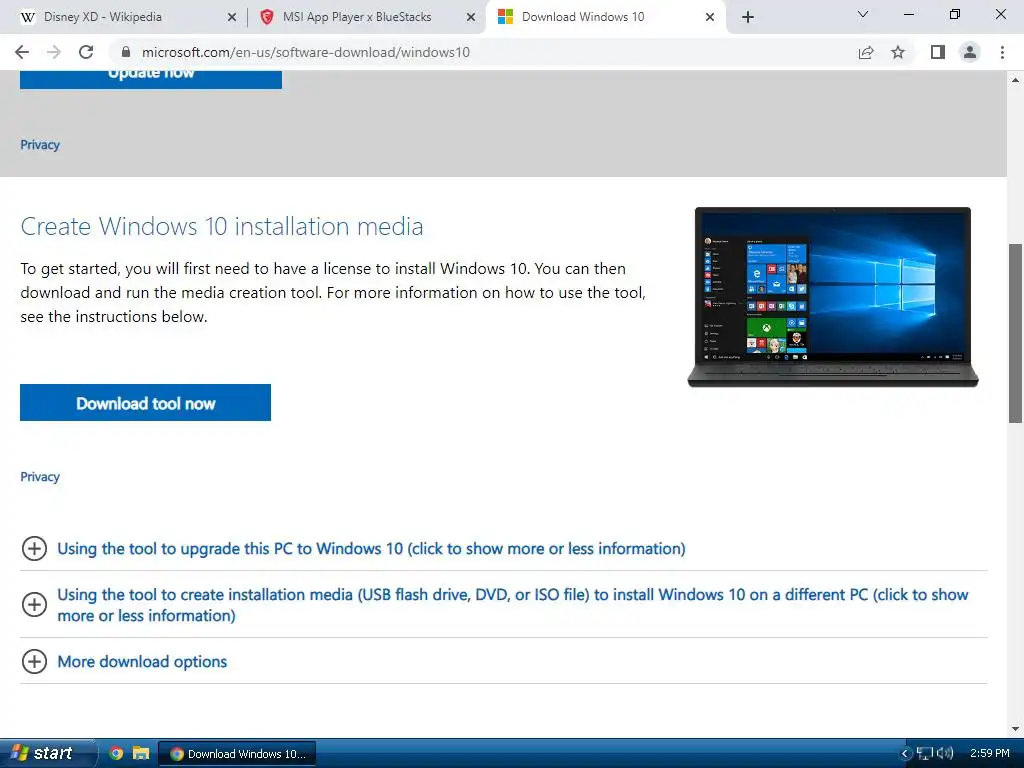1024x768 pixels.
Task: Open Chrome's three-dot menu
Action: tap(1002, 52)
